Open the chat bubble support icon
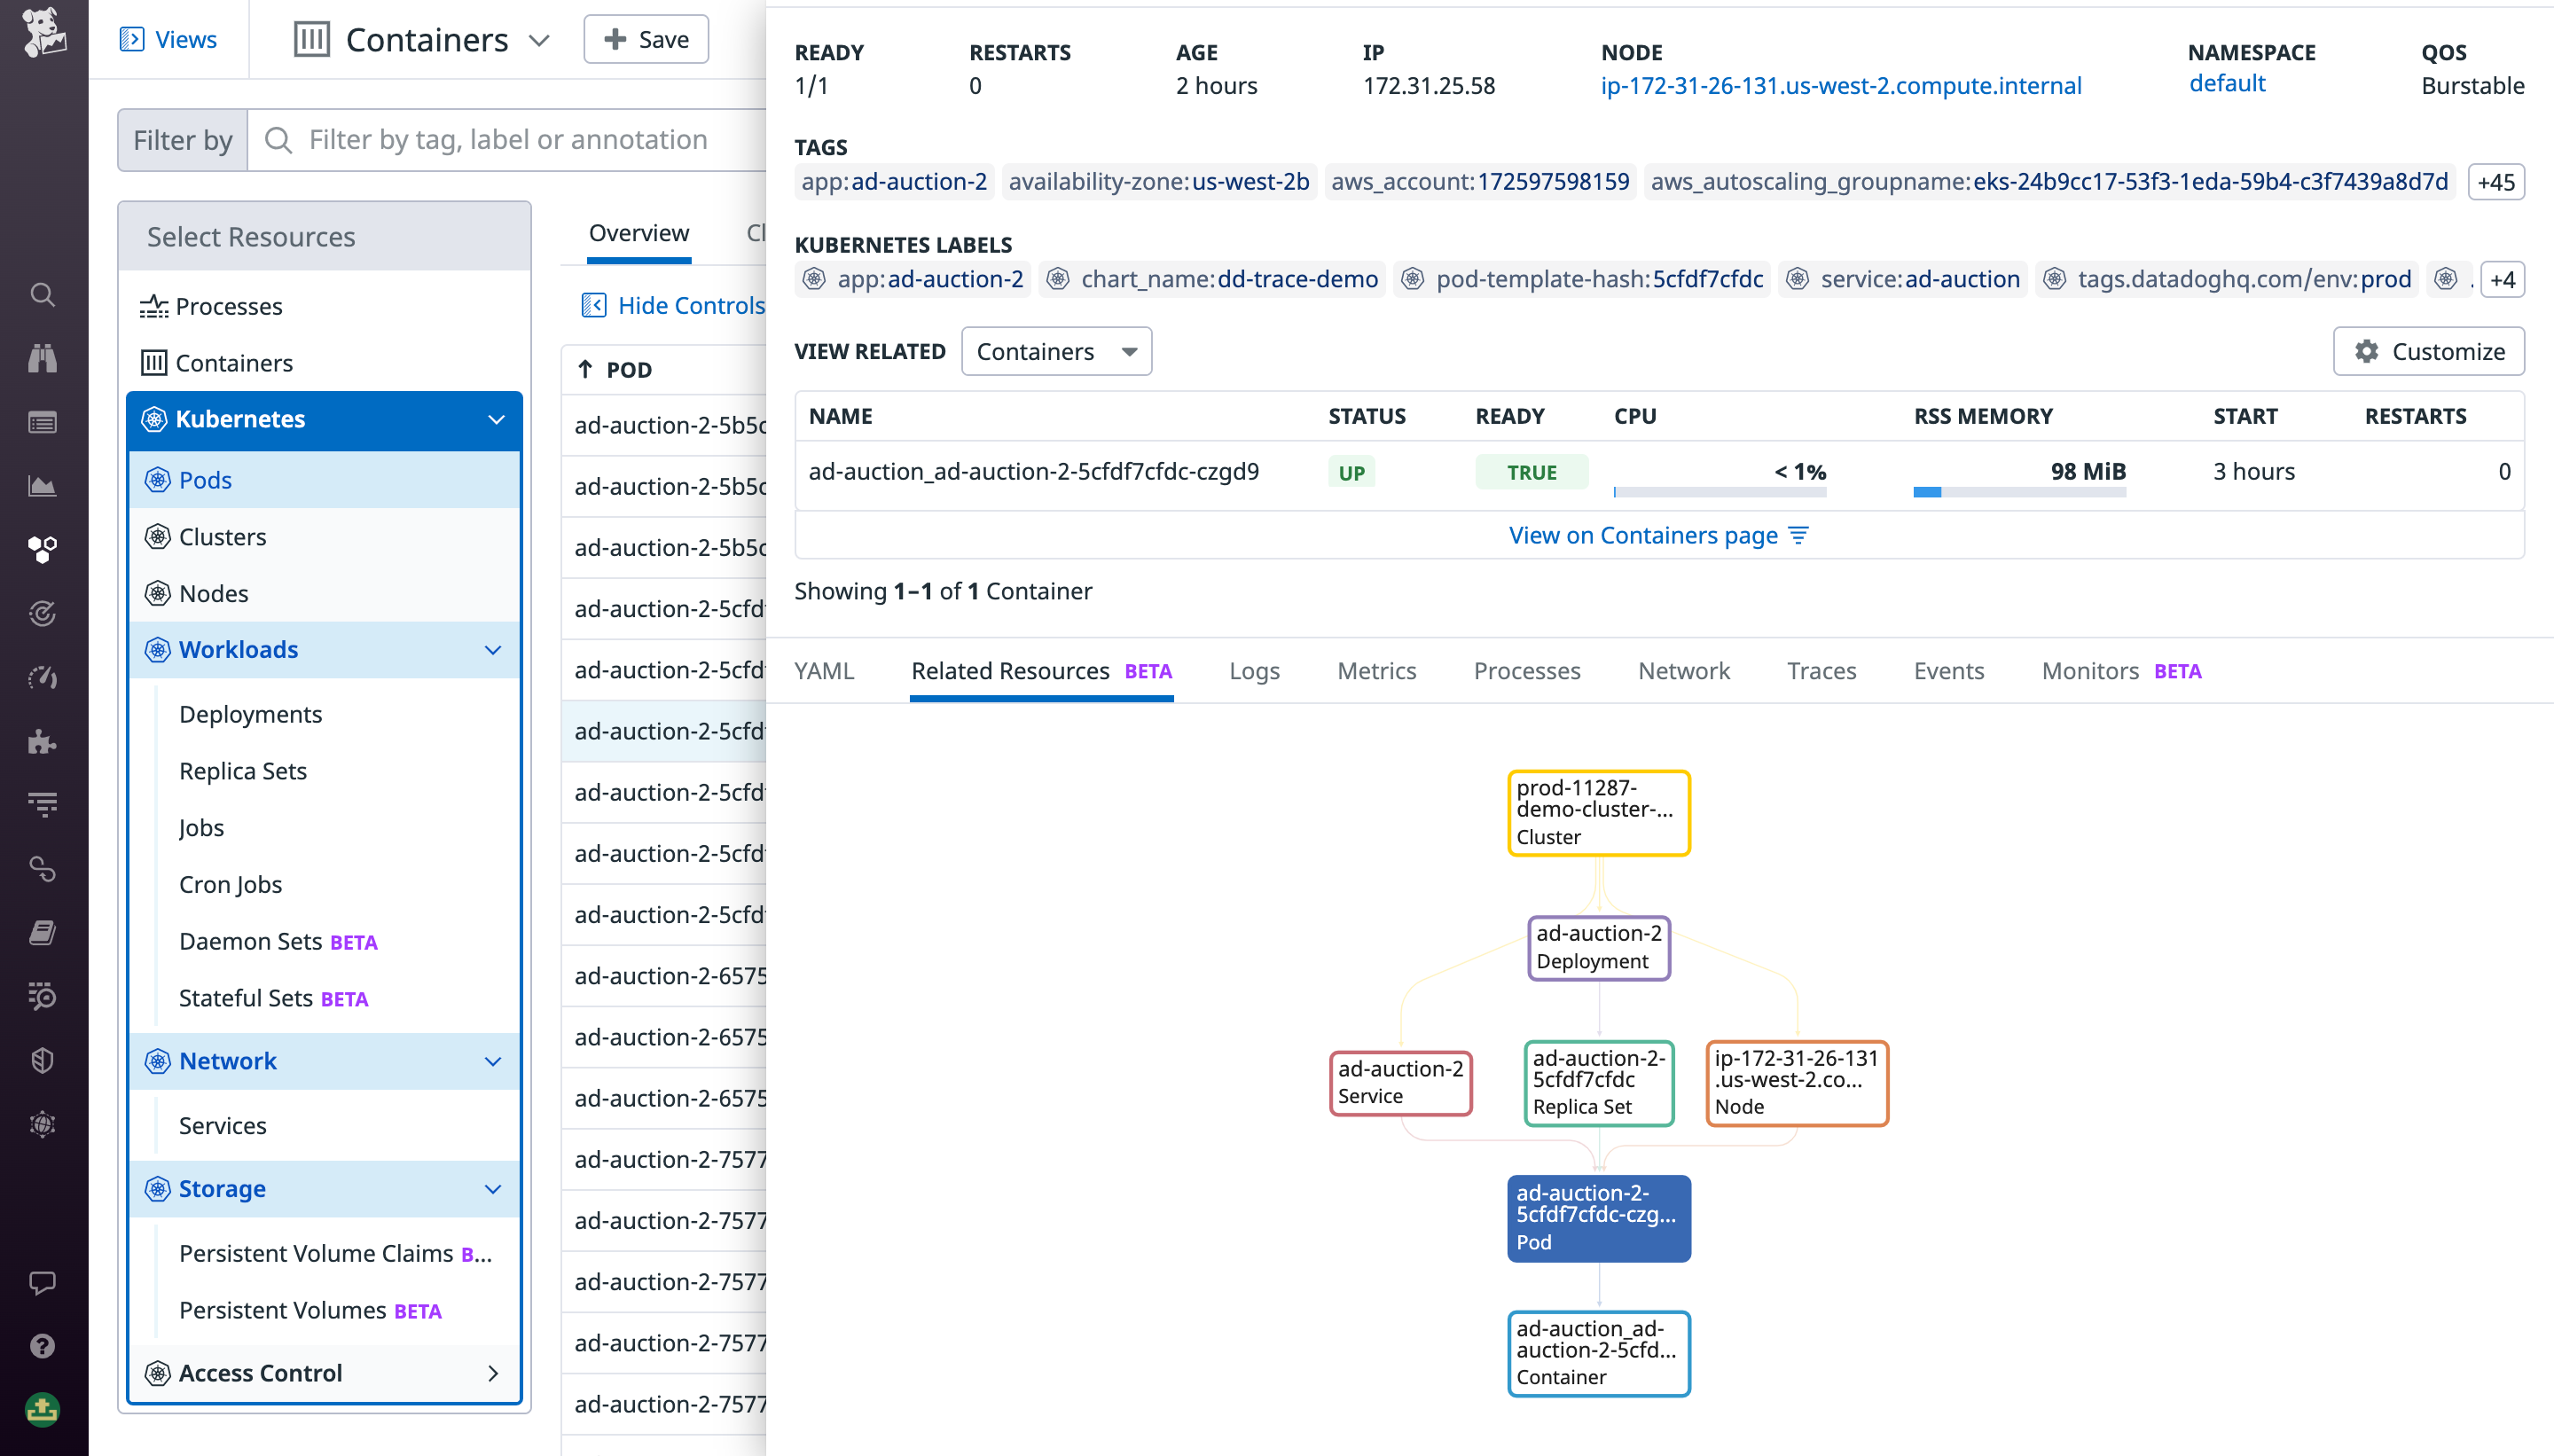The height and width of the screenshot is (1456, 2554). (x=42, y=1282)
